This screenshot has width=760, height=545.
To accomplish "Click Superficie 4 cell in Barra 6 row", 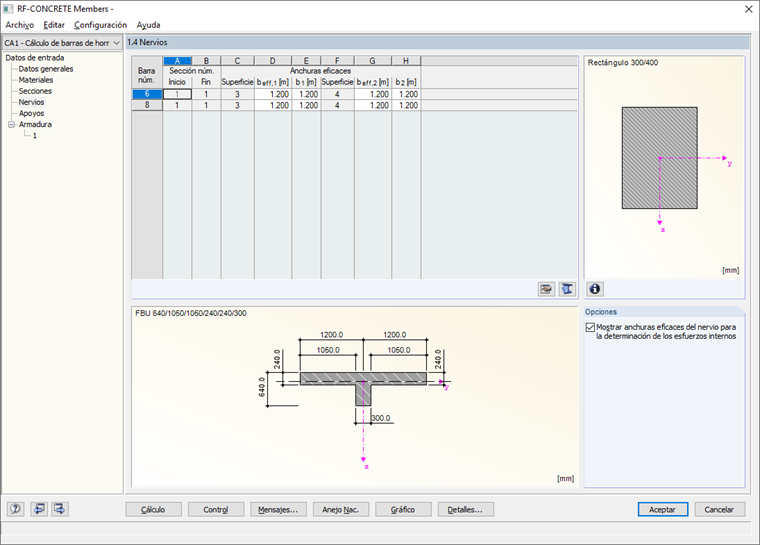I will tap(337, 94).
